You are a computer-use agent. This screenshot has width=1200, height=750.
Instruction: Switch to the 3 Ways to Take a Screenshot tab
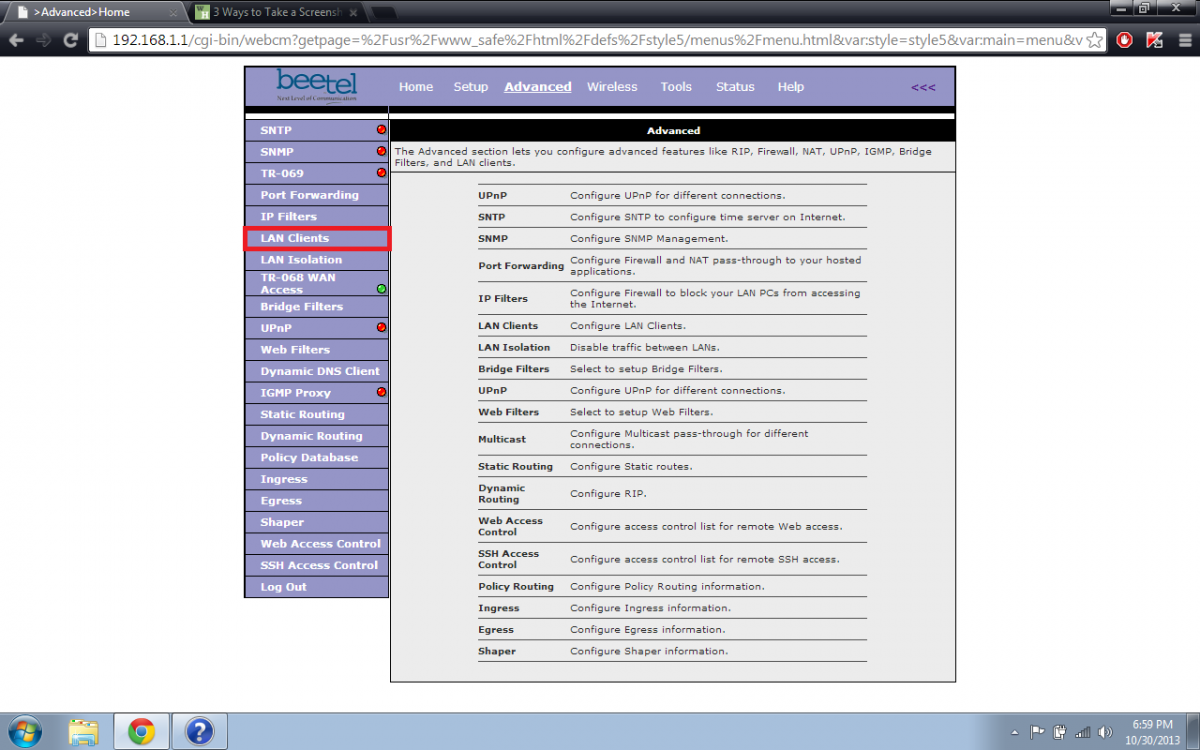pyautogui.click(x=275, y=12)
